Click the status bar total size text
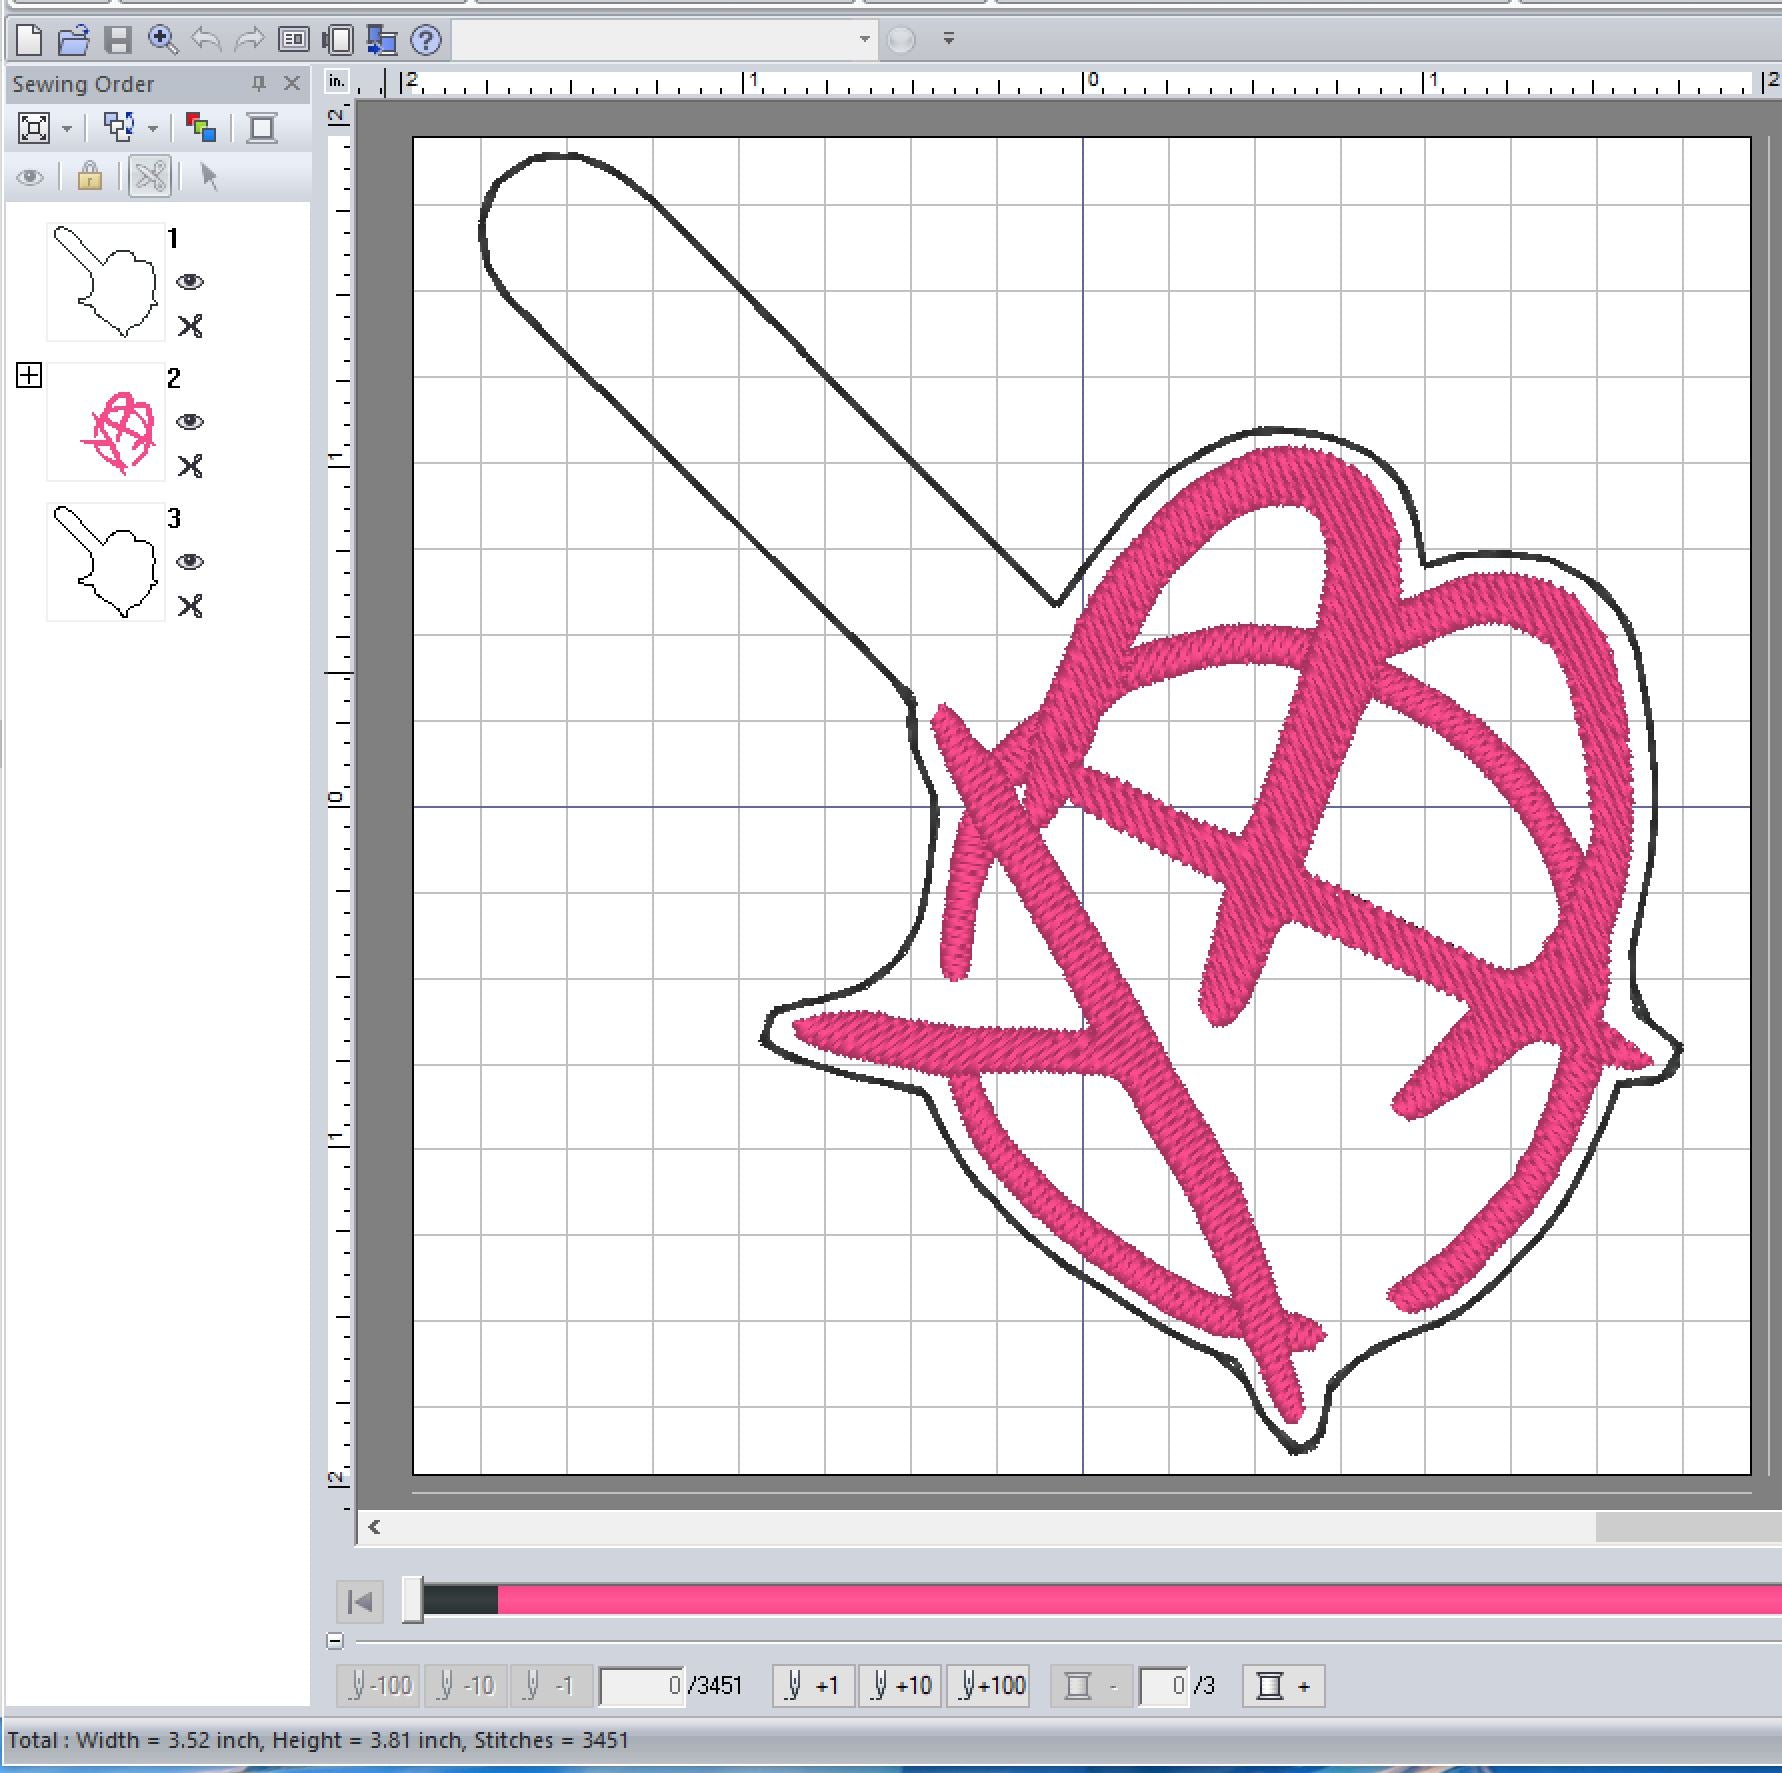 click(318, 1740)
